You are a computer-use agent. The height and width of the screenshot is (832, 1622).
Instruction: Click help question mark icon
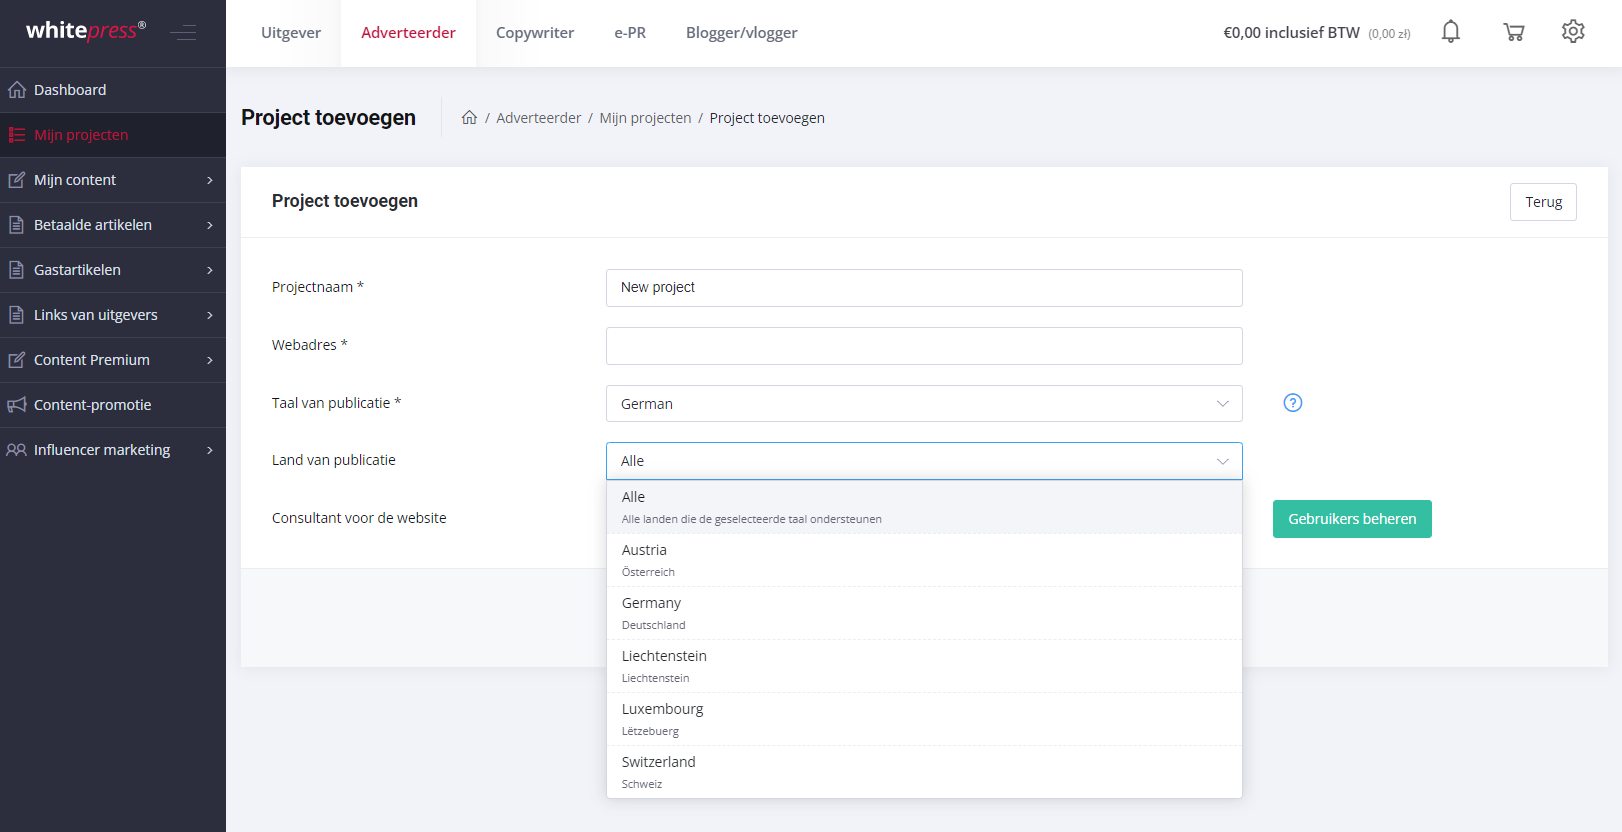pos(1293,403)
